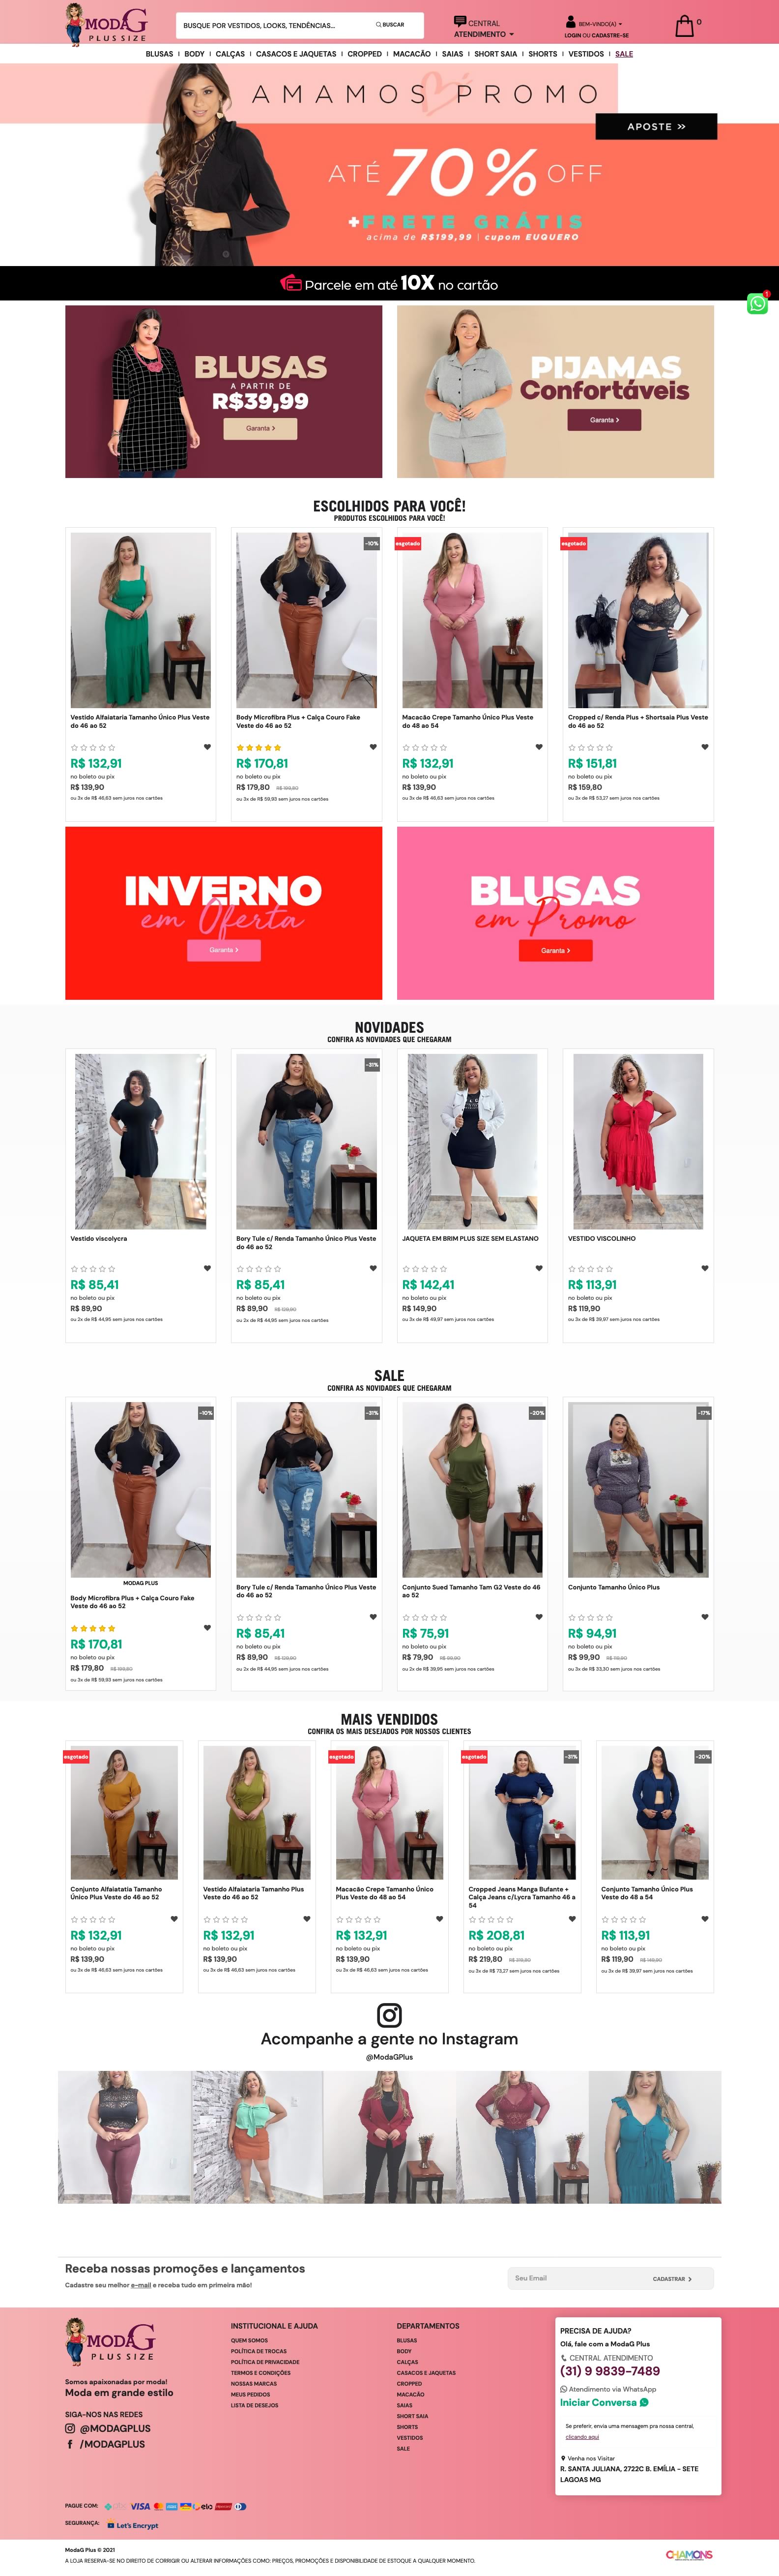Click the ModaG Plus Size header logo

[x=106, y=24]
